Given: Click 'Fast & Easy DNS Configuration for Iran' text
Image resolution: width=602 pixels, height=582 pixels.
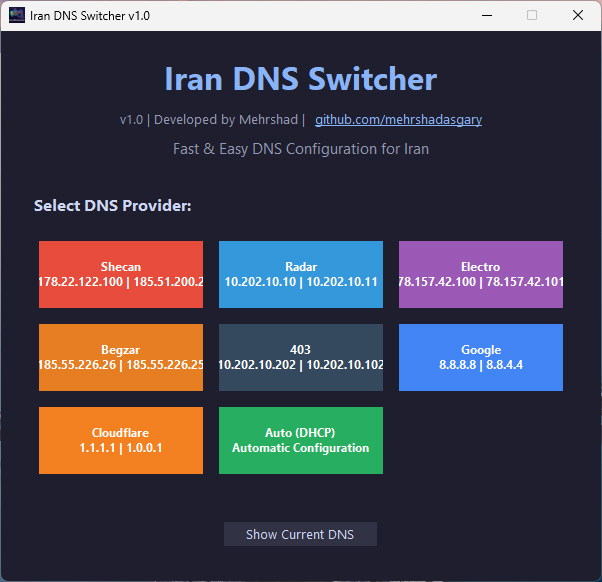Looking at the screenshot, I should (301, 149).
